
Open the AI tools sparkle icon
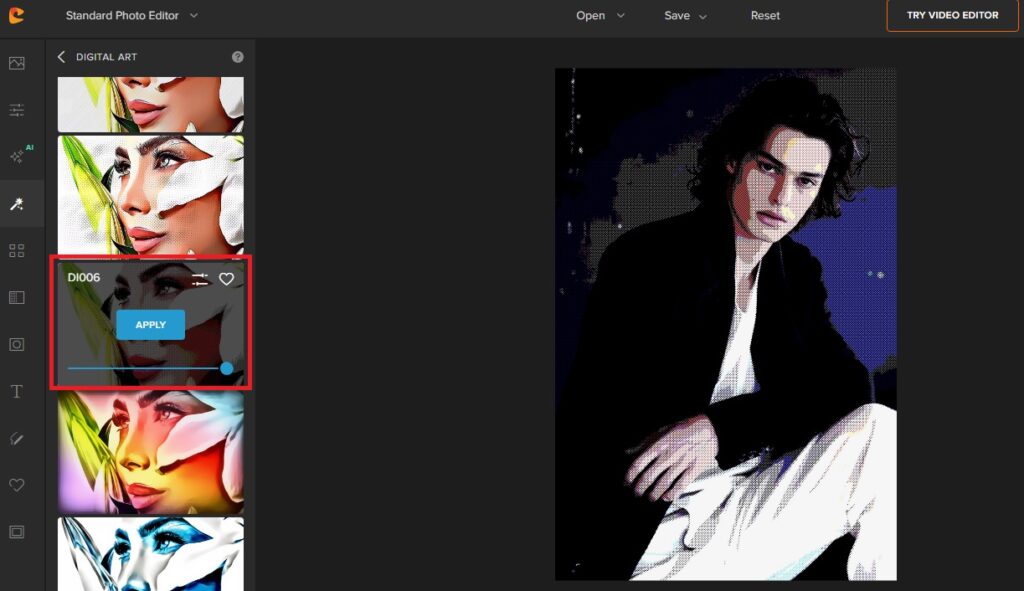point(17,157)
